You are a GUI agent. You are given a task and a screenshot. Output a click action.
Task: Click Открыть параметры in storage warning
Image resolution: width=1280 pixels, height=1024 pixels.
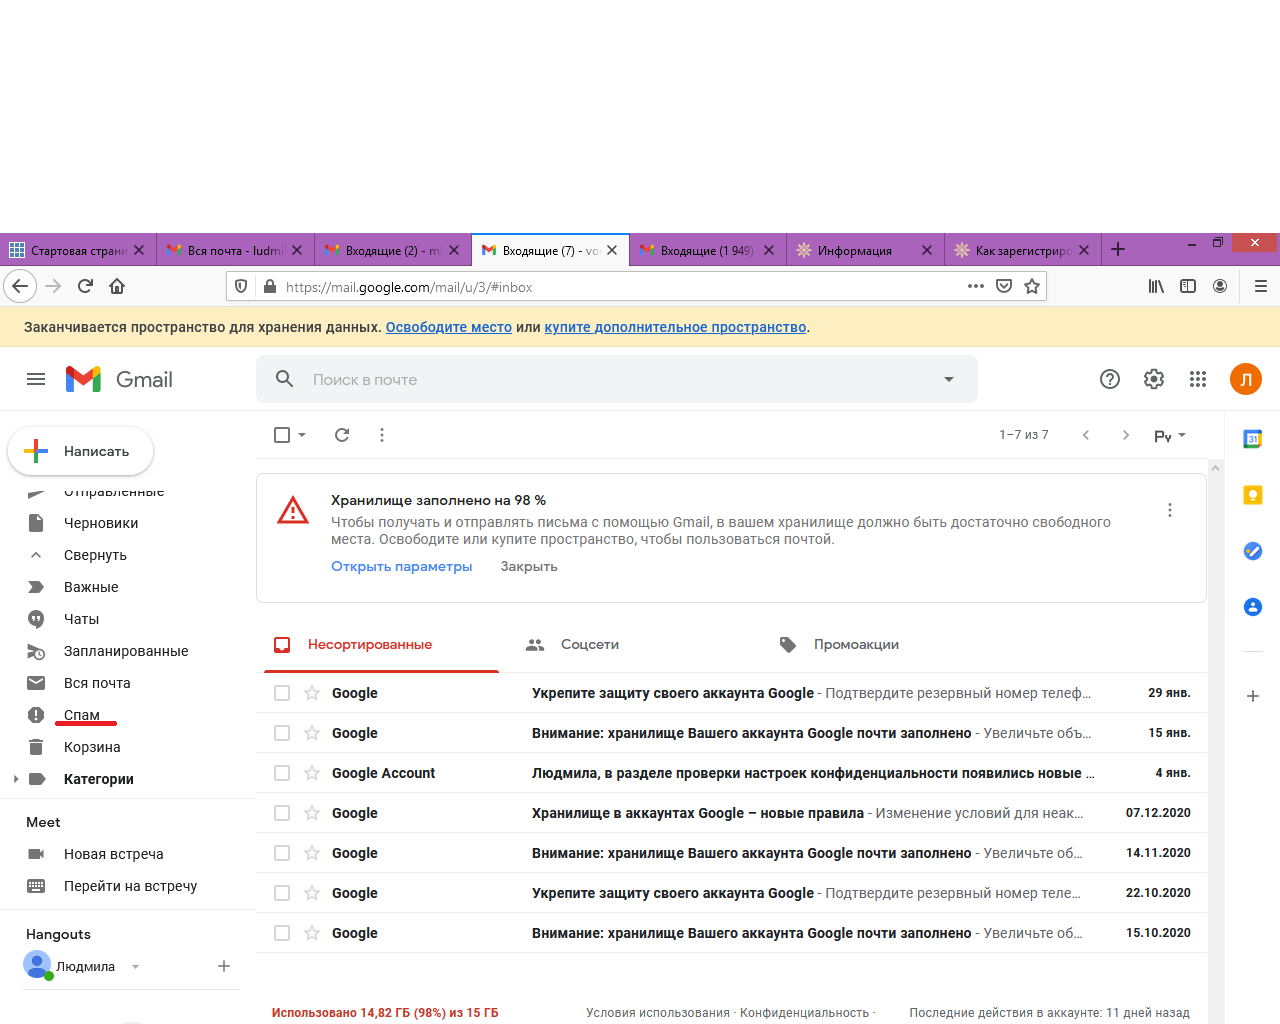coord(402,566)
